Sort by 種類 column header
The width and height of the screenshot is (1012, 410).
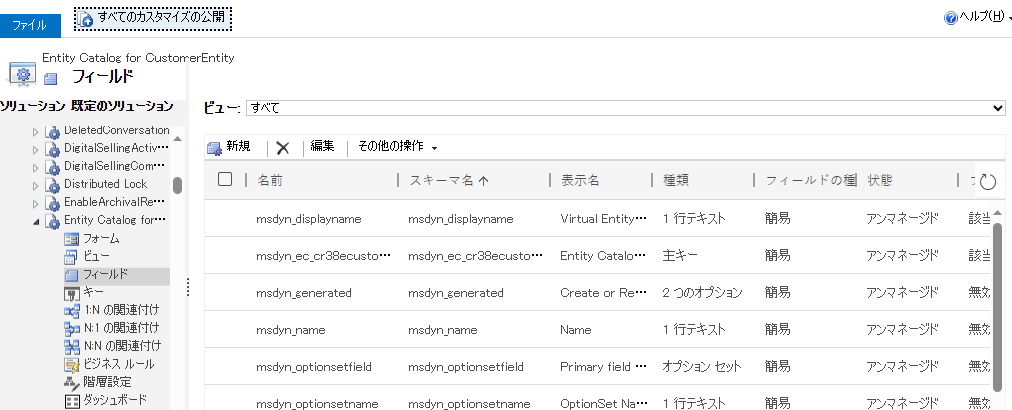click(676, 181)
